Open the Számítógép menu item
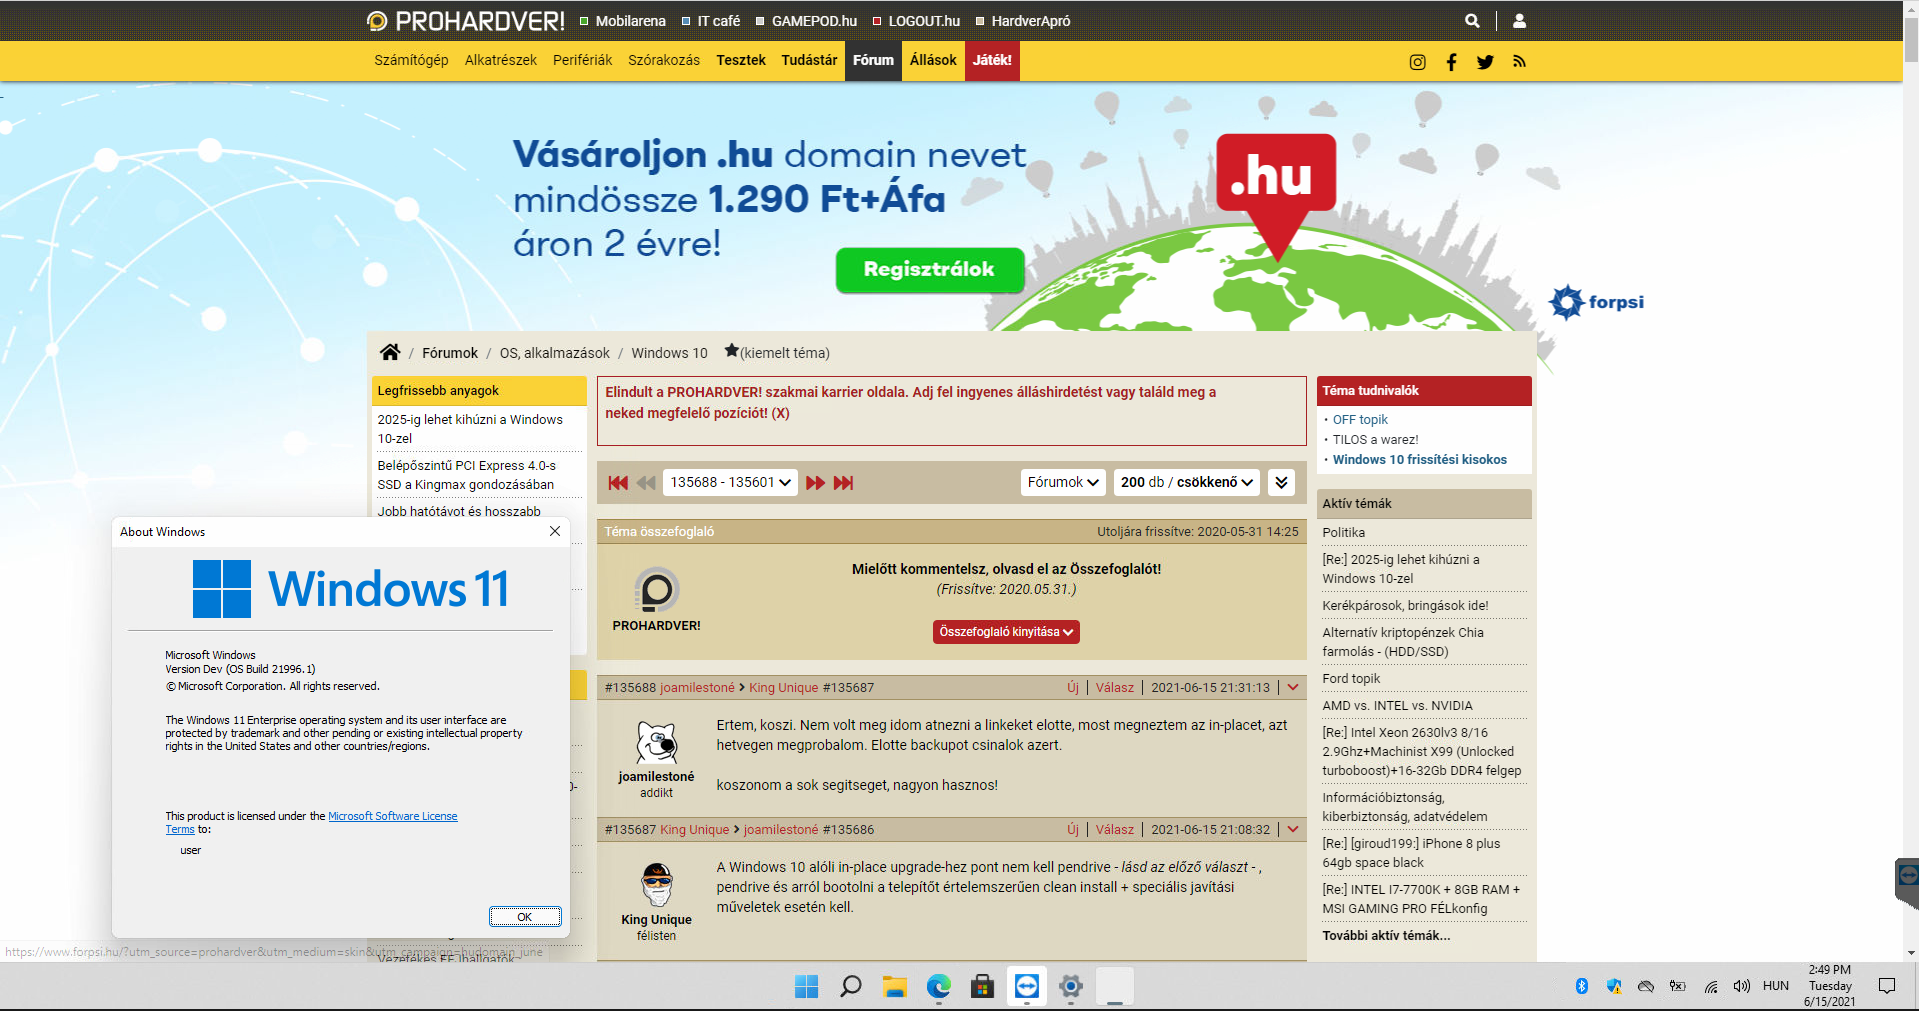Viewport: 1919px width, 1012px height. (411, 60)
